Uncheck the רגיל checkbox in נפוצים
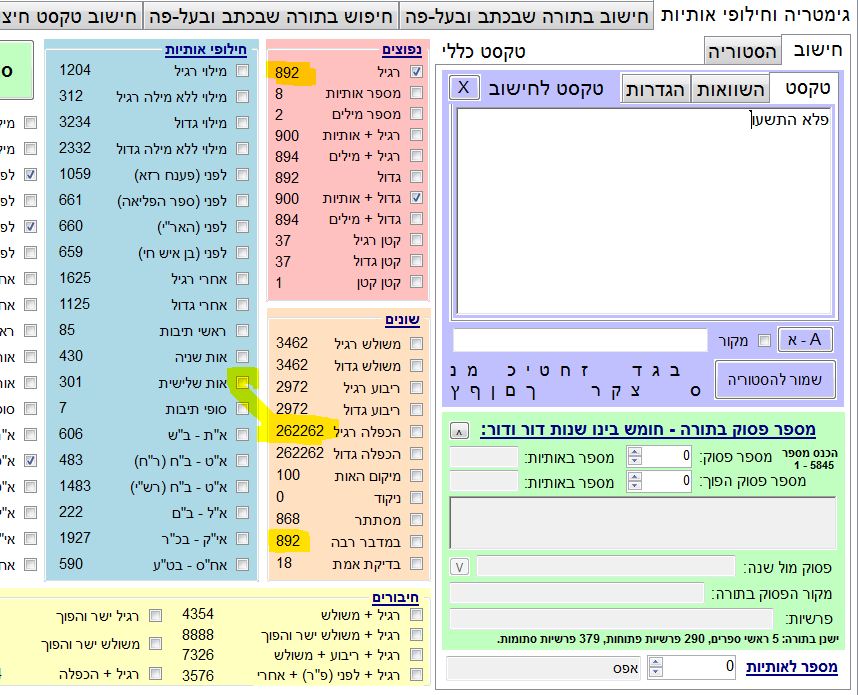Viewport: 858px width, 695px height. coord(416,72)
